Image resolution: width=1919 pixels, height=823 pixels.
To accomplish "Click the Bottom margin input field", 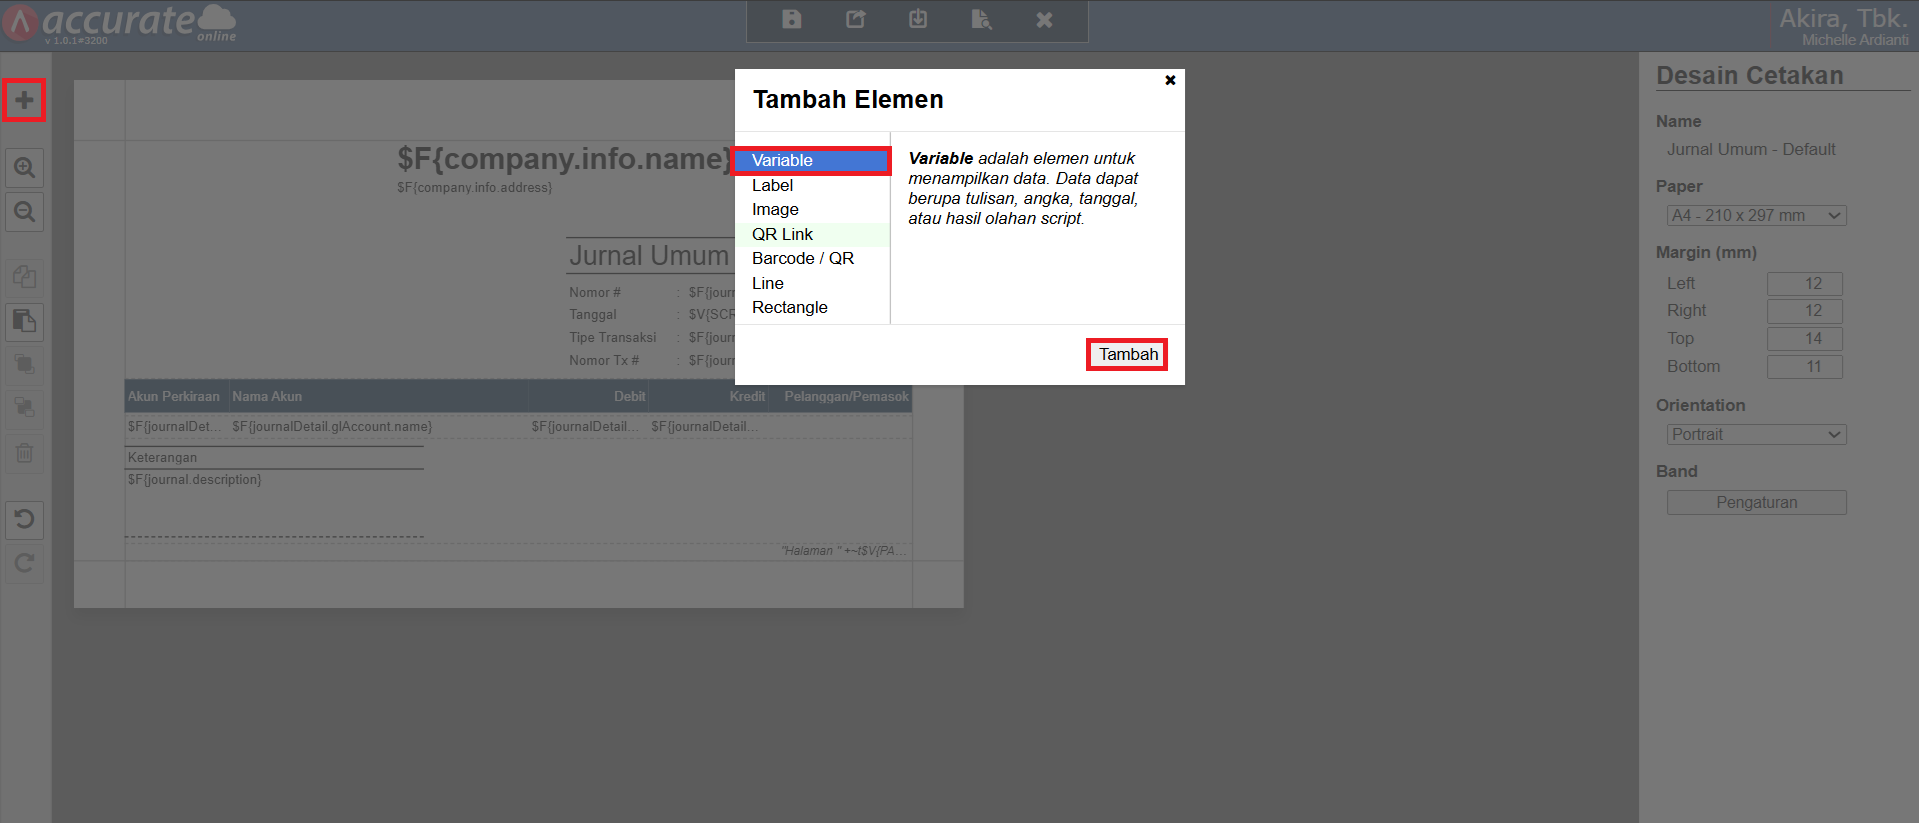I will pos(1804,367).
